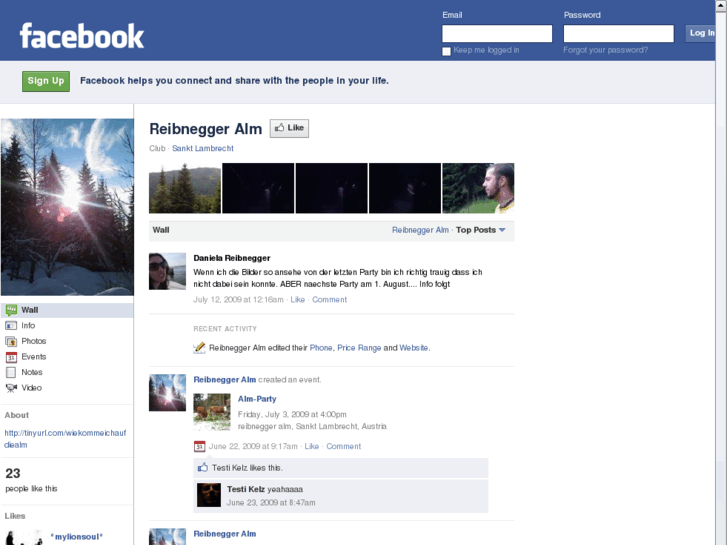
Task: Focus the Password input field
Action: coord(619,33)
